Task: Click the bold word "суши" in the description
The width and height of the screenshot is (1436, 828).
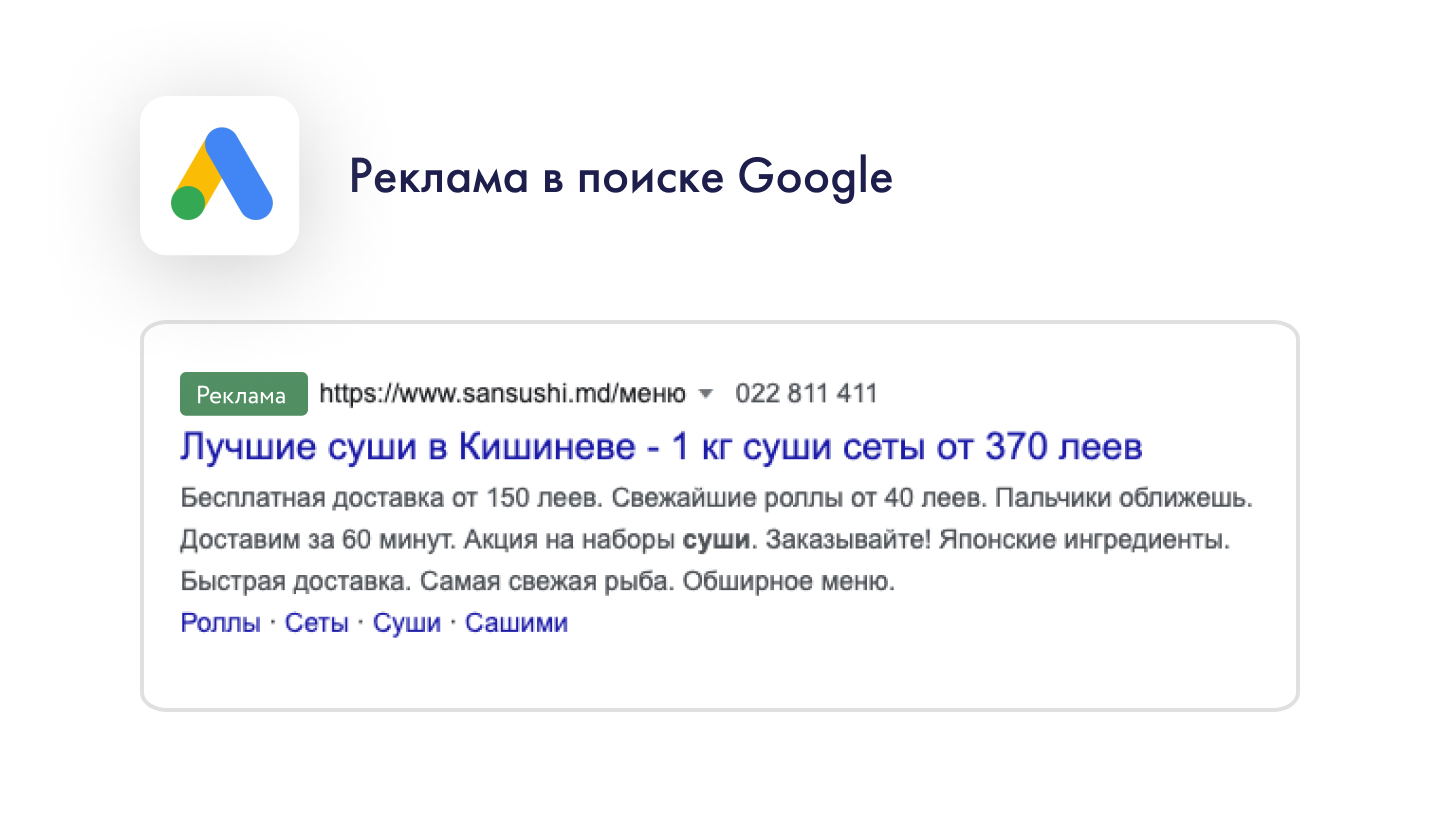Action: [x=716, y=540]
